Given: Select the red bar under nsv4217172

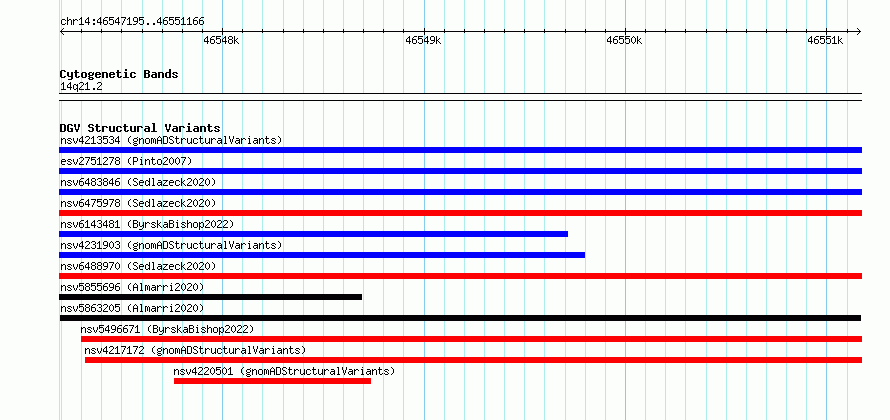Looking at the screenshot, I should tap(473, 360).
